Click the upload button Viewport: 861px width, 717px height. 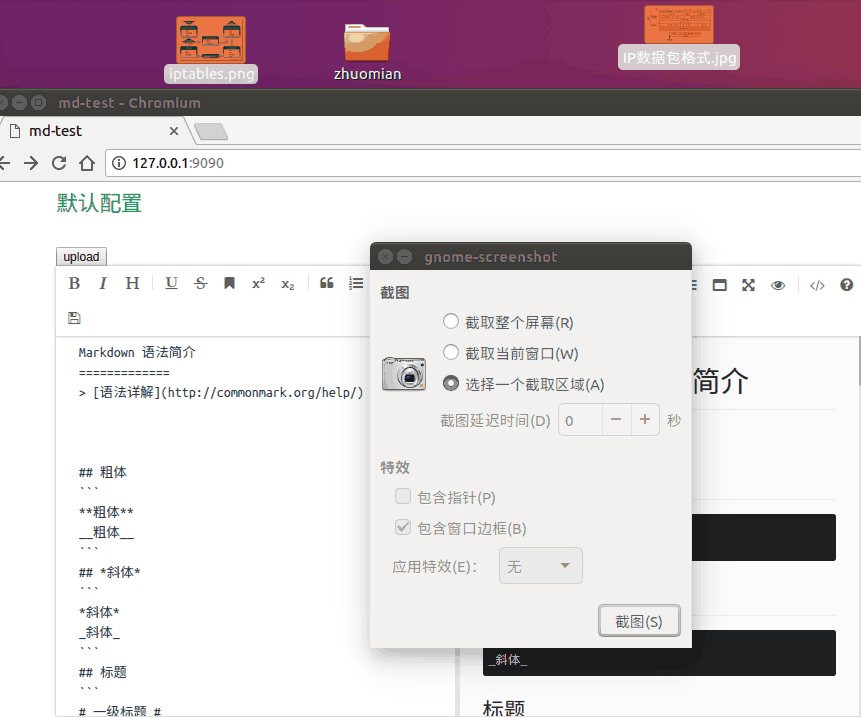pos(81,256)
